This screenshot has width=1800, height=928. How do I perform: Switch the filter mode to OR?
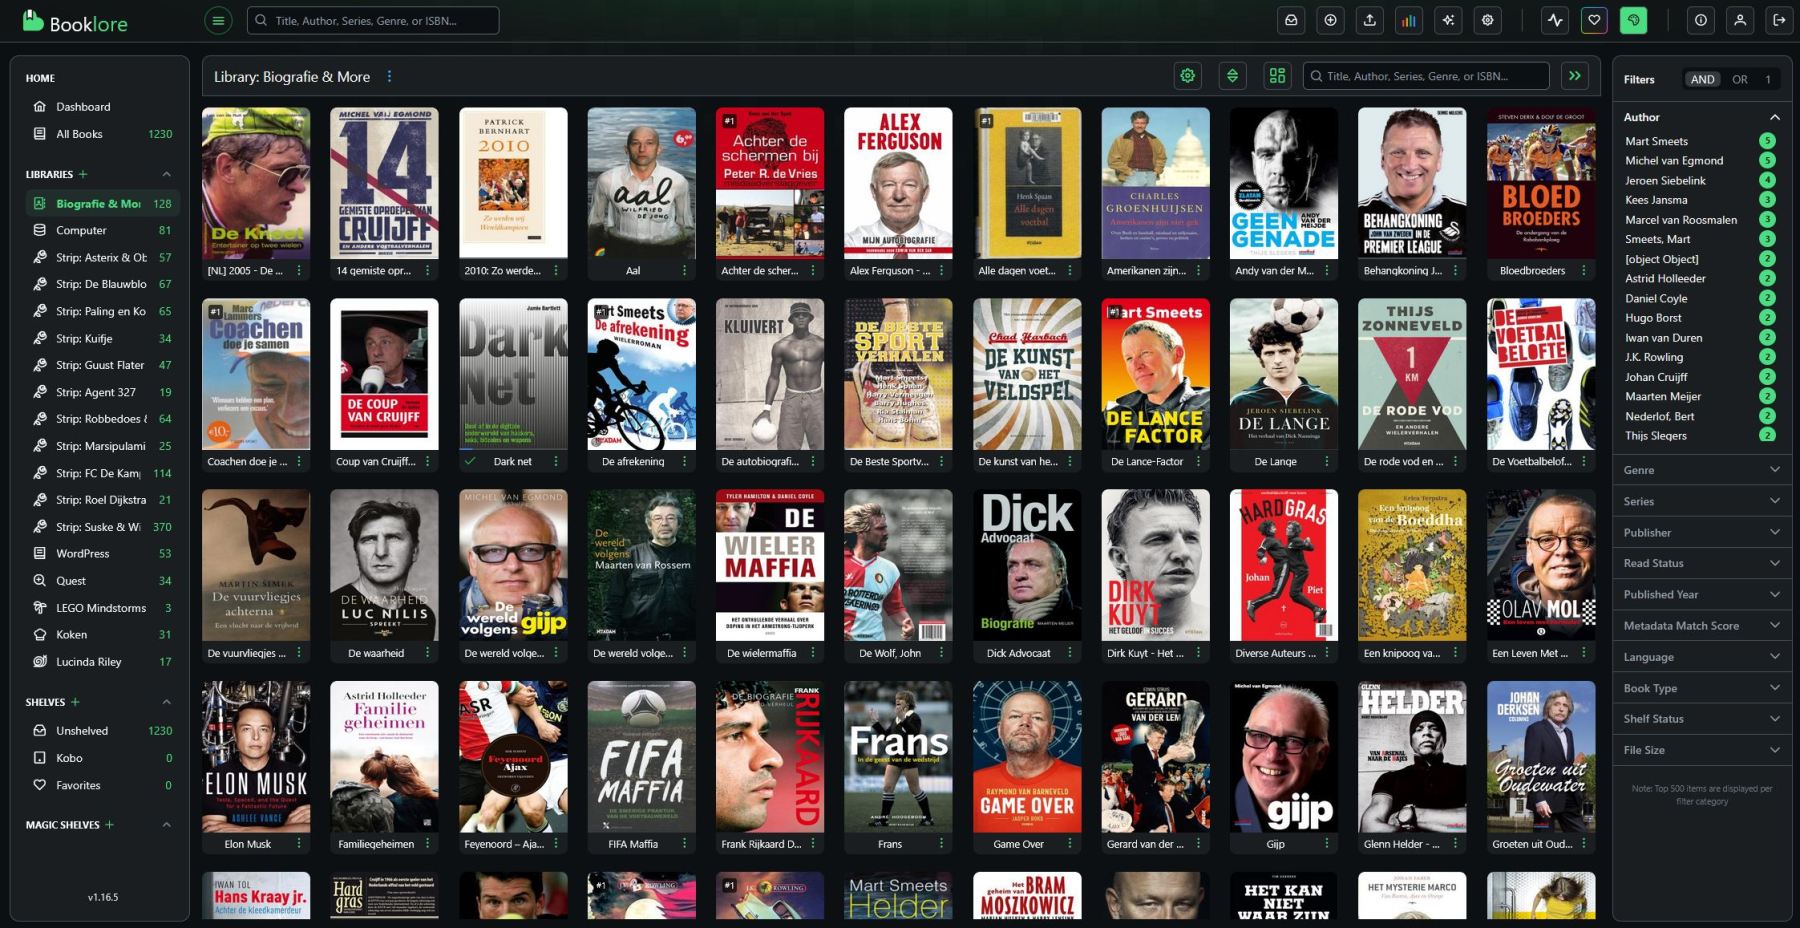pos(1740,79)
